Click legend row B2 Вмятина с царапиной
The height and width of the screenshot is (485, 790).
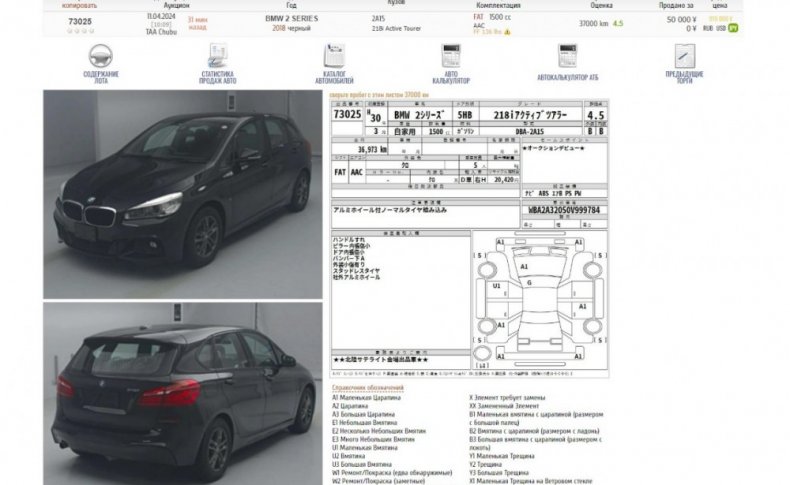tap(534, 431)
